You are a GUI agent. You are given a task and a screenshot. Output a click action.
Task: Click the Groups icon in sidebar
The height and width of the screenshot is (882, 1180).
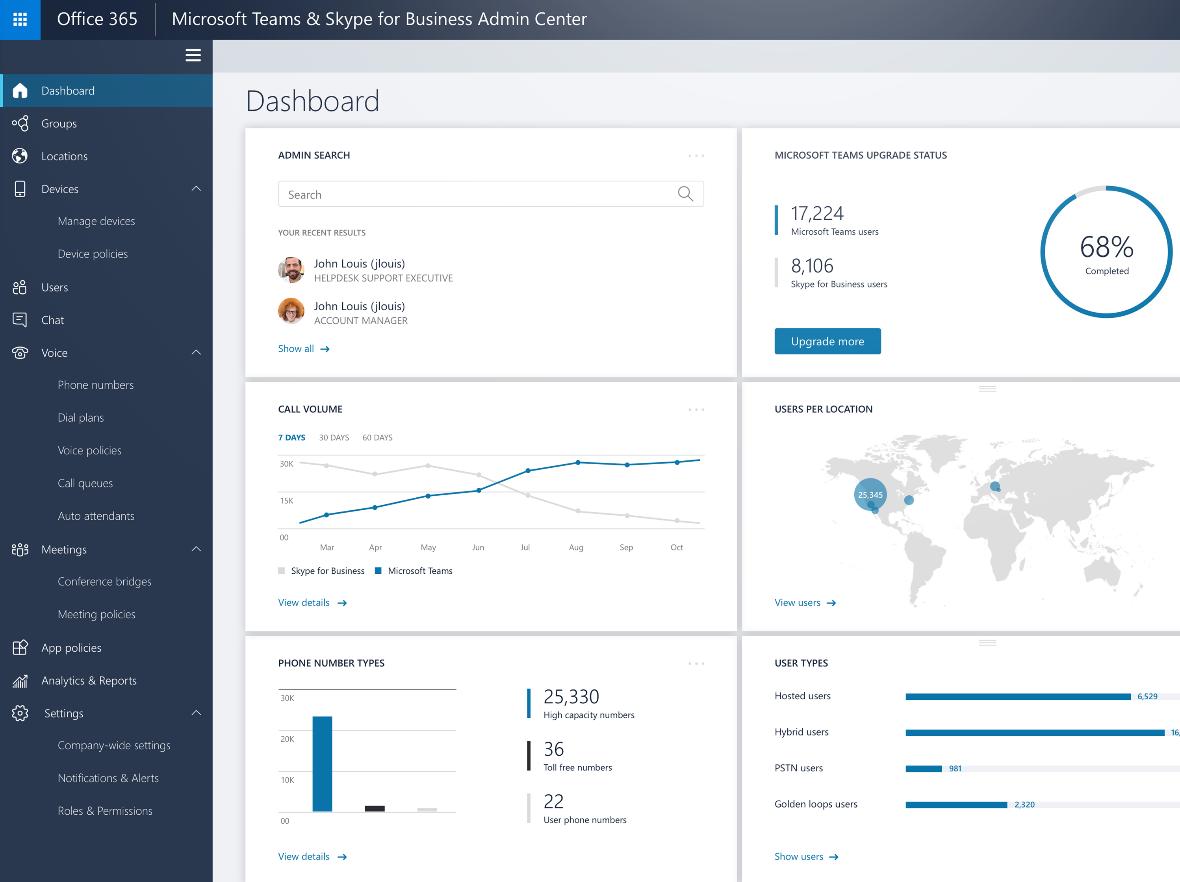20,123
